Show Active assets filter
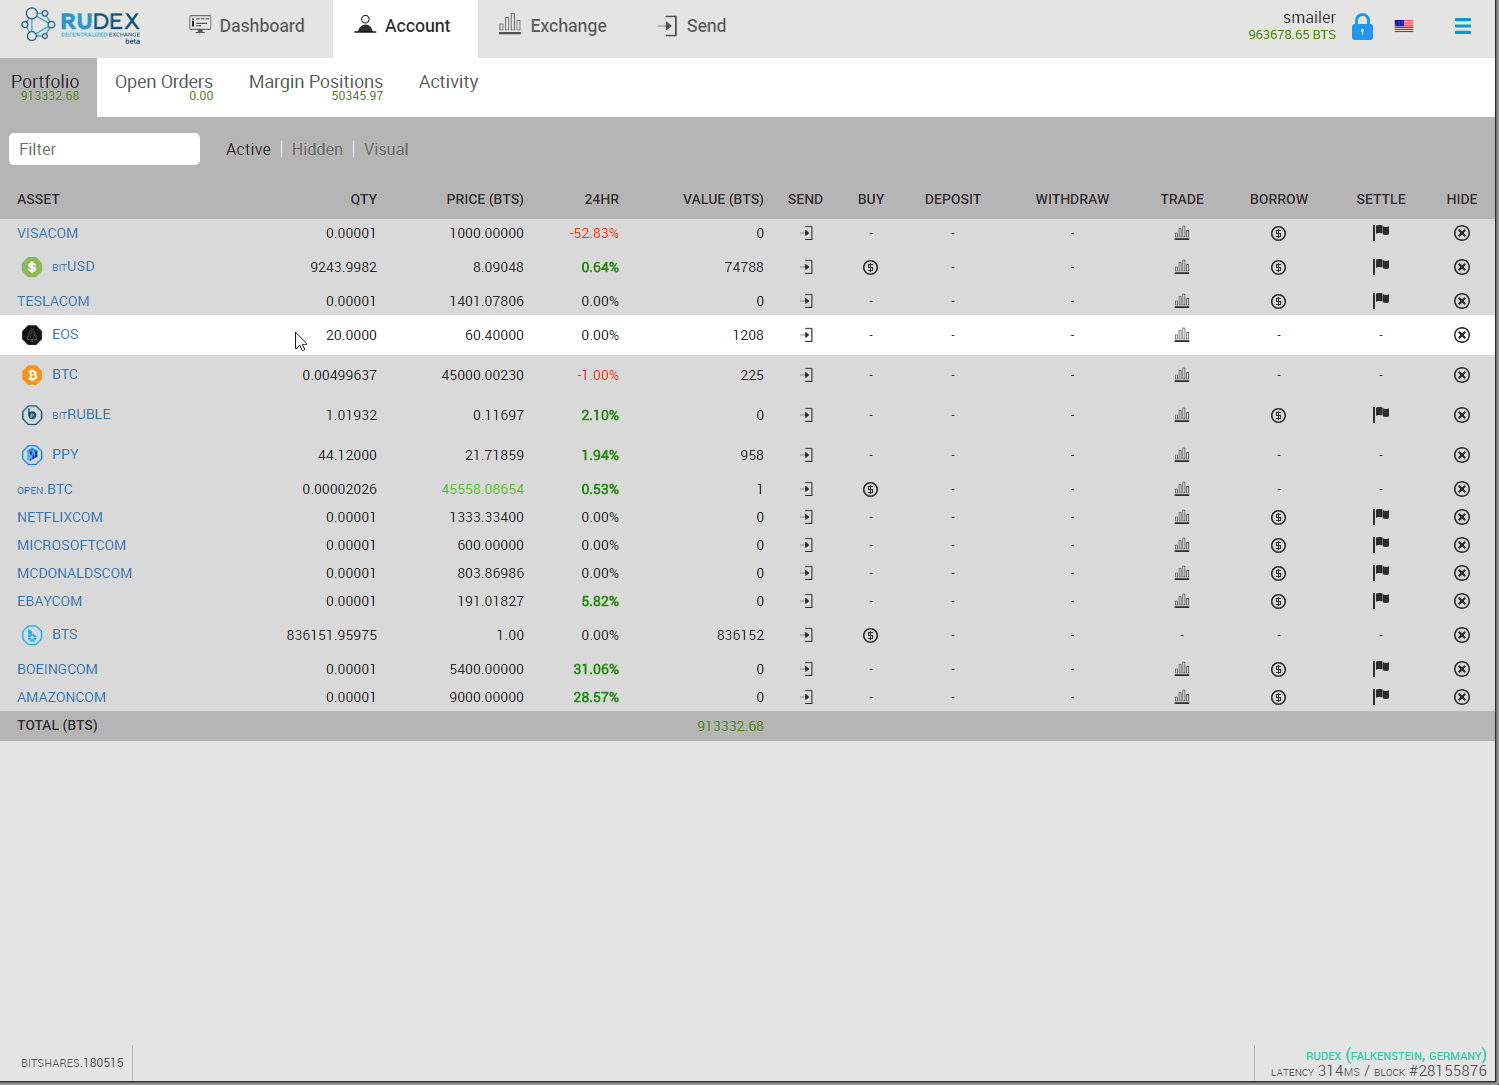 click(x=248, y=149)
